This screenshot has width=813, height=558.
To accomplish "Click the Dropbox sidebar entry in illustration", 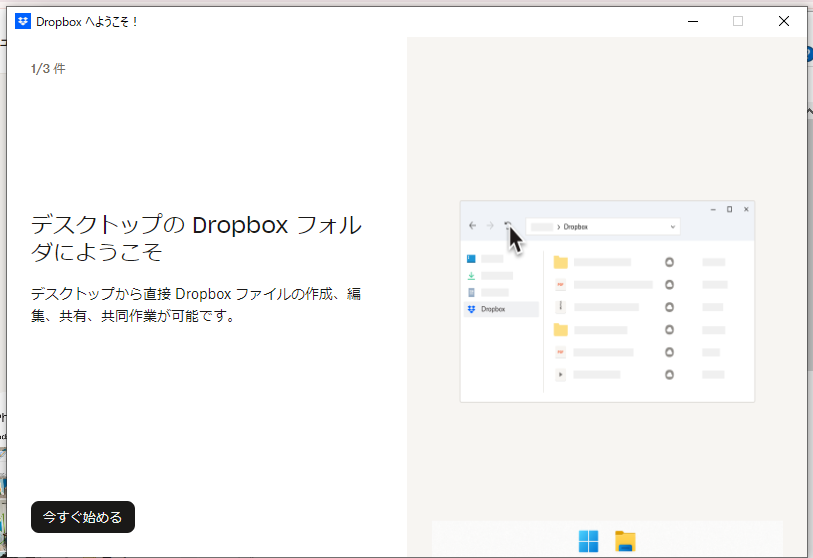I will click(501, 309).
